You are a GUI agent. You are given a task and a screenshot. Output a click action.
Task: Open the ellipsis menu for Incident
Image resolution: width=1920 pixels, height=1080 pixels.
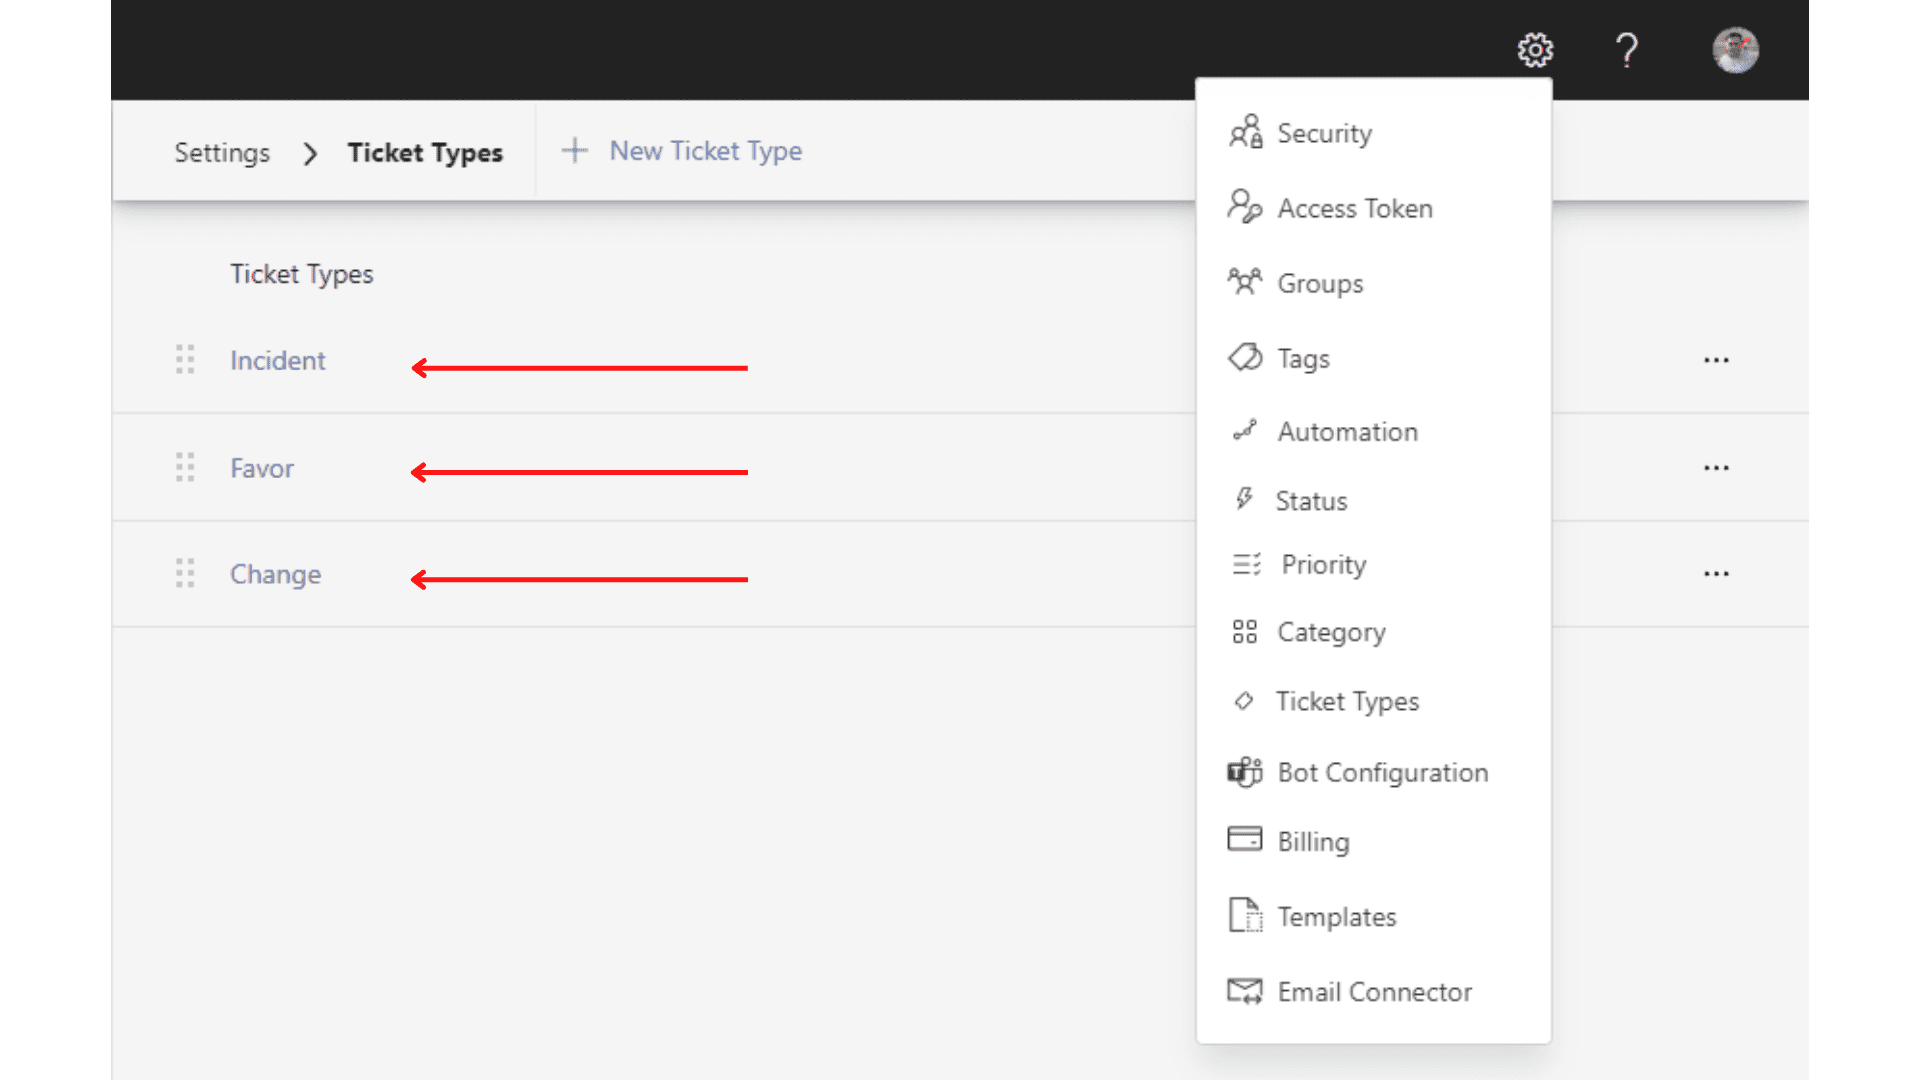tap(1716, 360)
